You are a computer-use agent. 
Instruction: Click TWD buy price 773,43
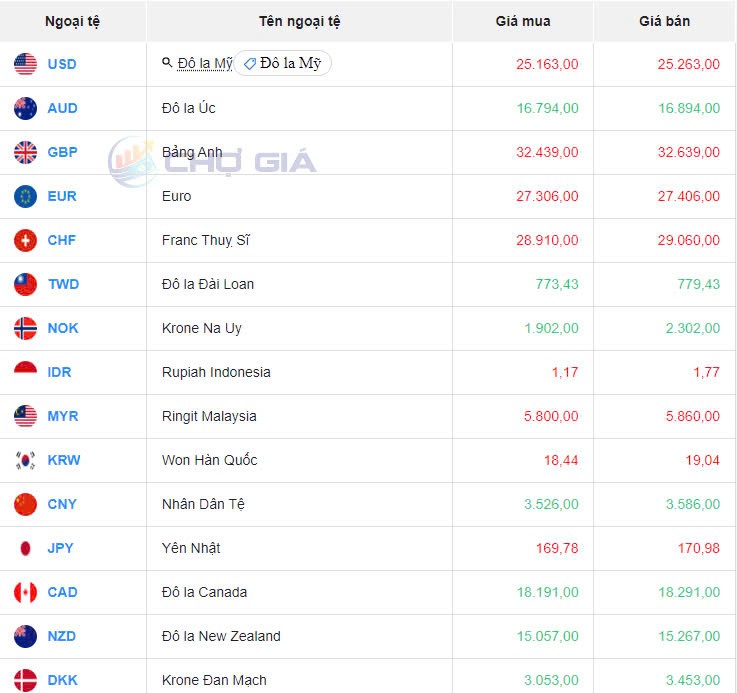pyautogui.click(x=557, y=284)
